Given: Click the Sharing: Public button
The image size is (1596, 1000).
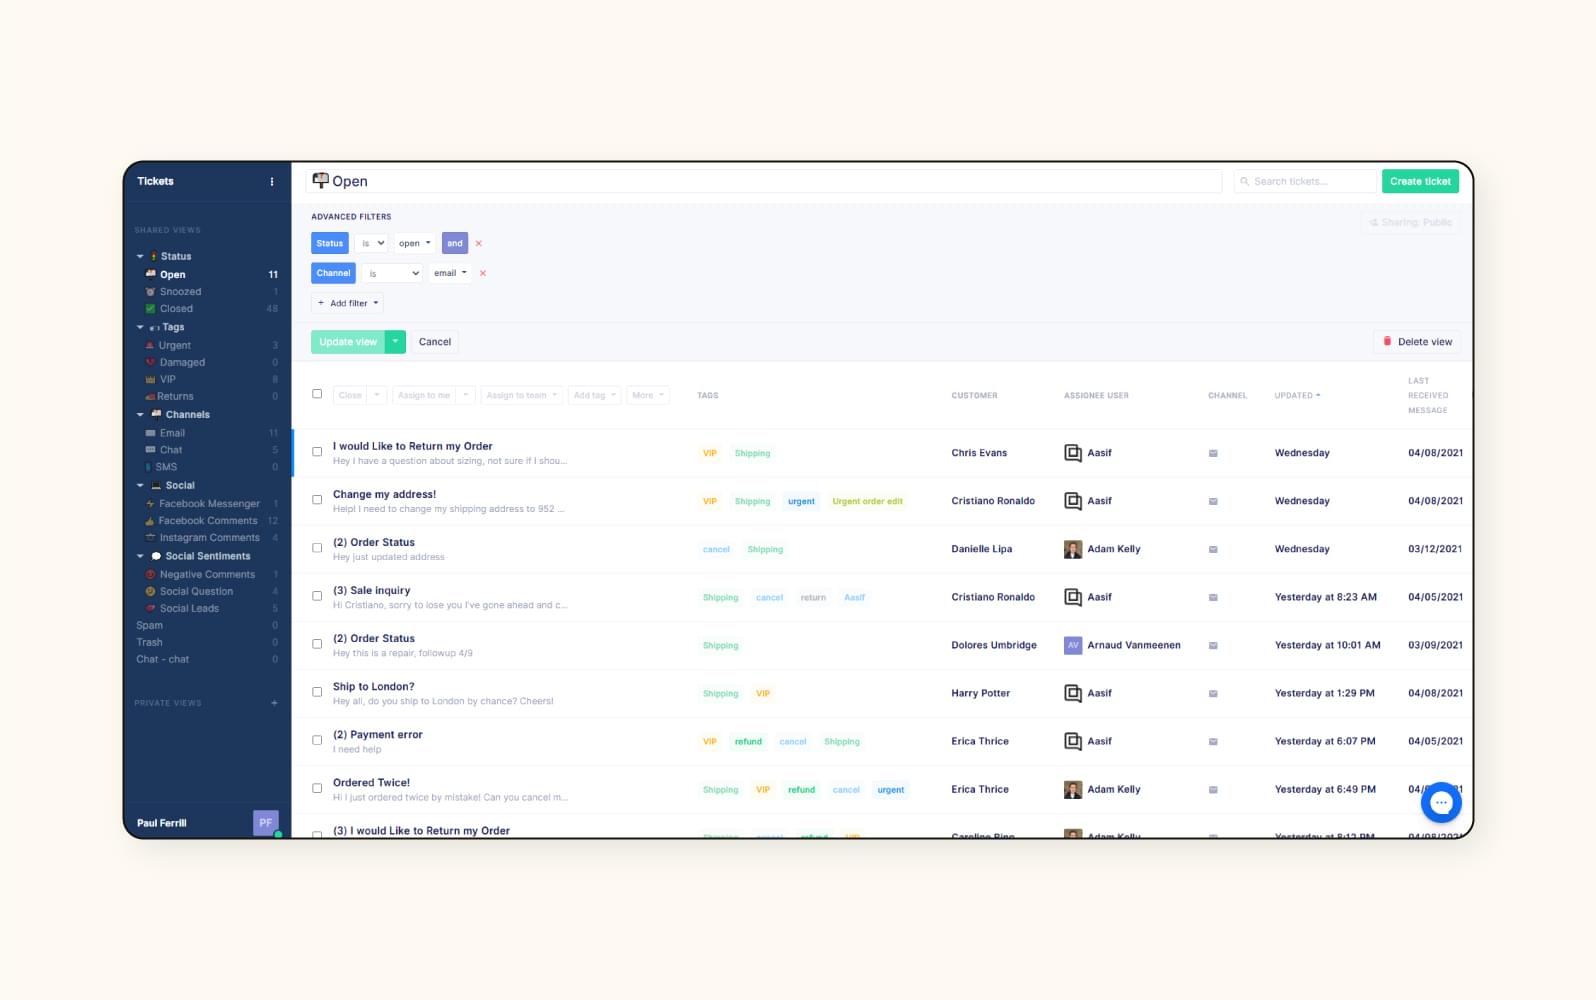Looking at the screenshot, I should 1410,222.
